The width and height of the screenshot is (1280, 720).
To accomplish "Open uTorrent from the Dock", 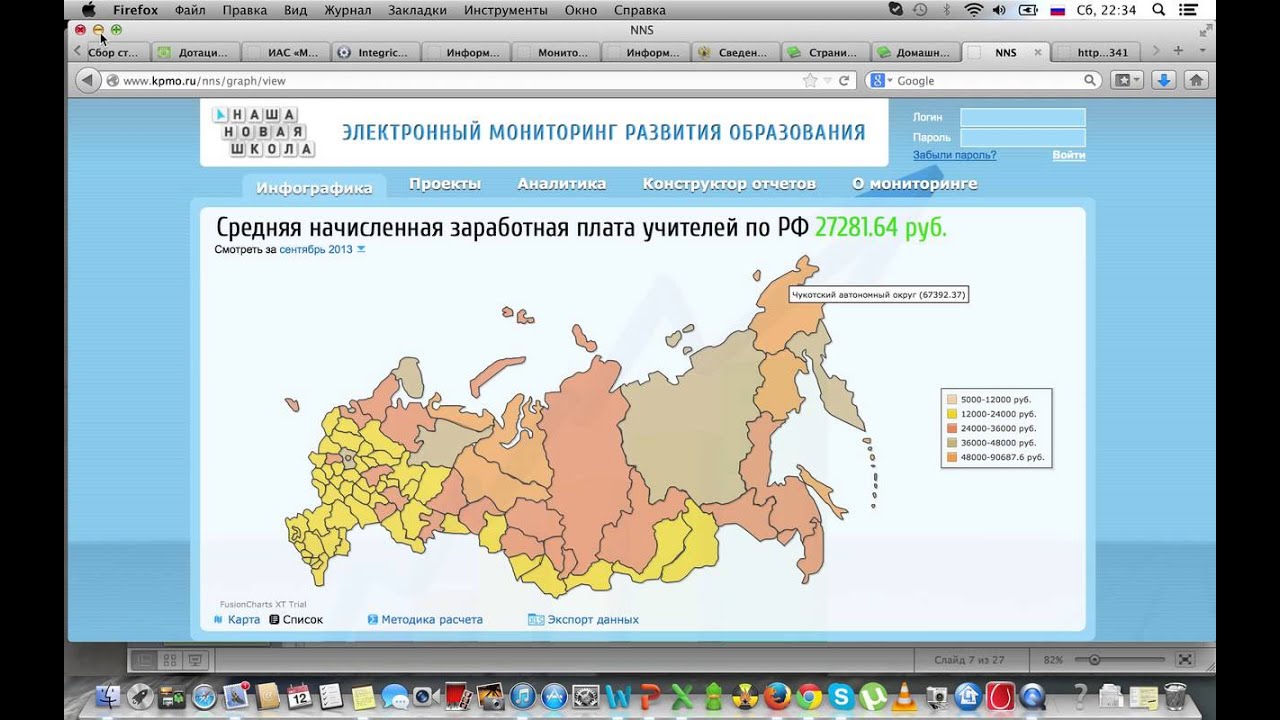I will [872, 696].
